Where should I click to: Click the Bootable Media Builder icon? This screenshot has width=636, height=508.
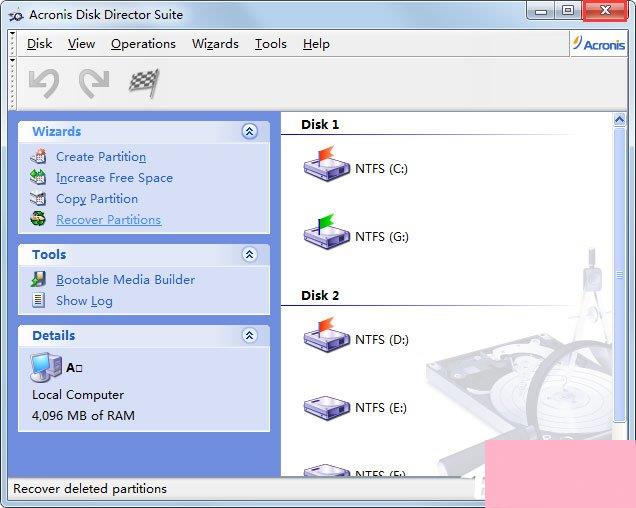coord(38,279)
